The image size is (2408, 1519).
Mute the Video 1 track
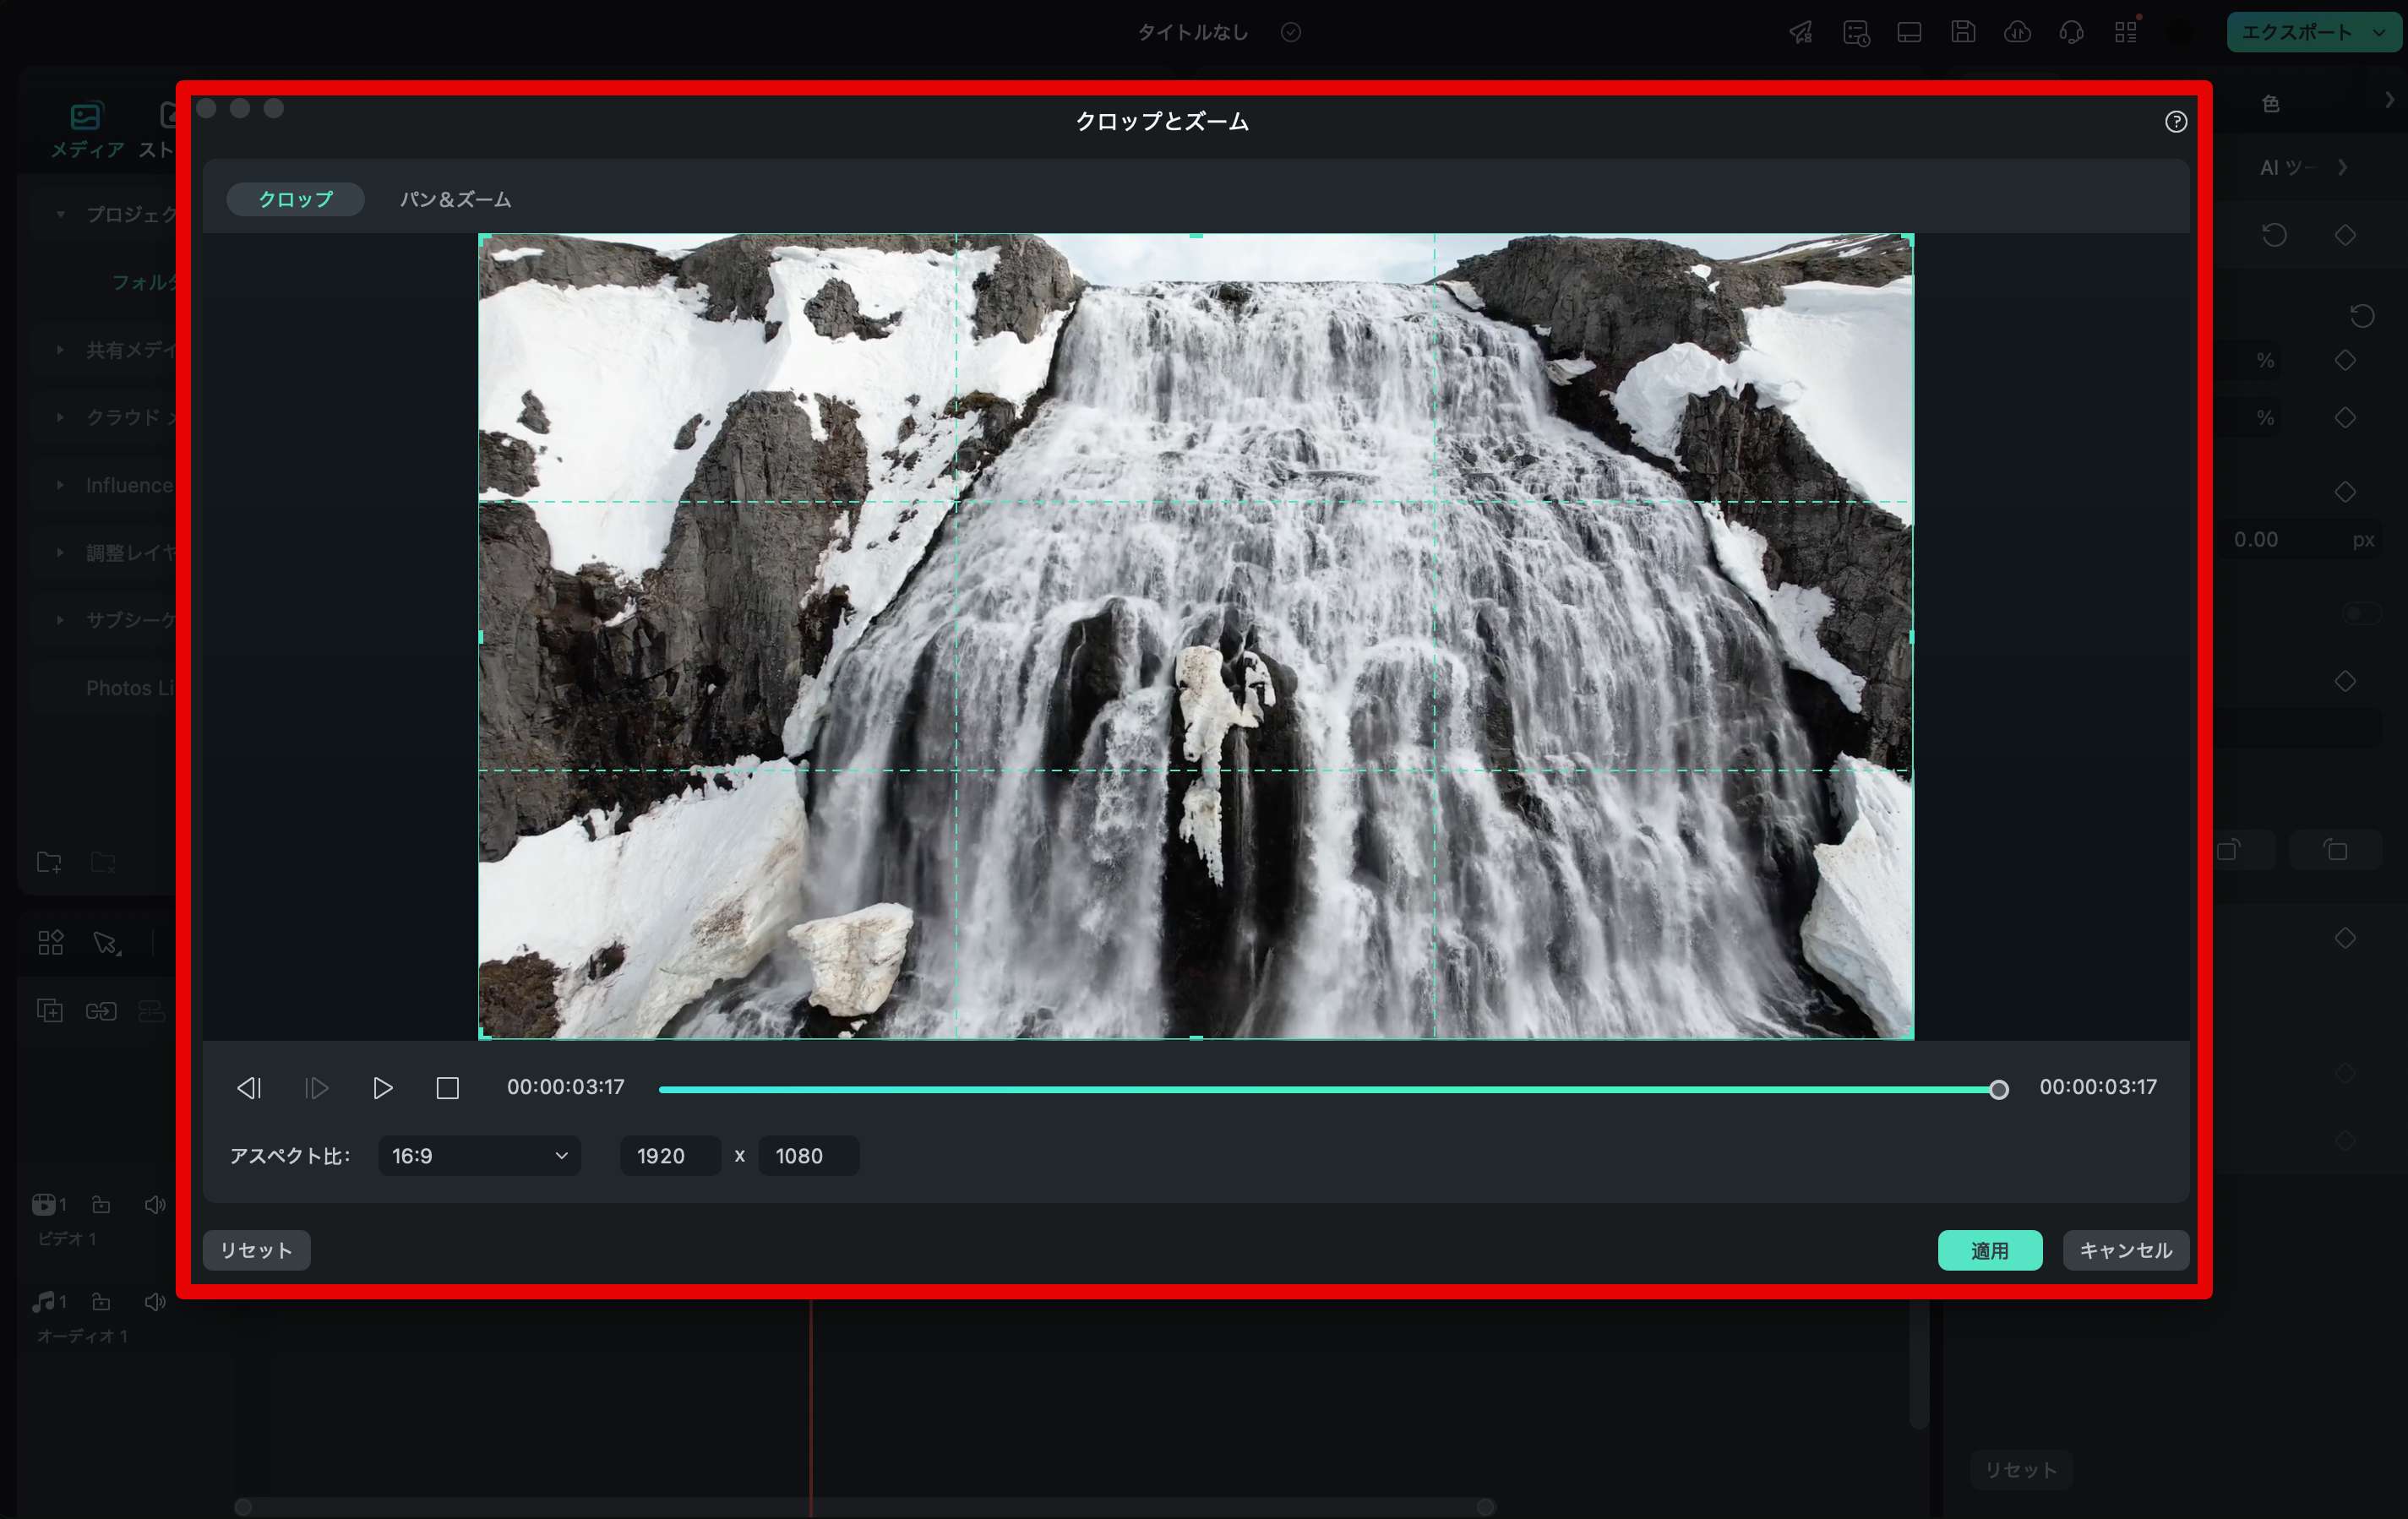(154, 1205)
